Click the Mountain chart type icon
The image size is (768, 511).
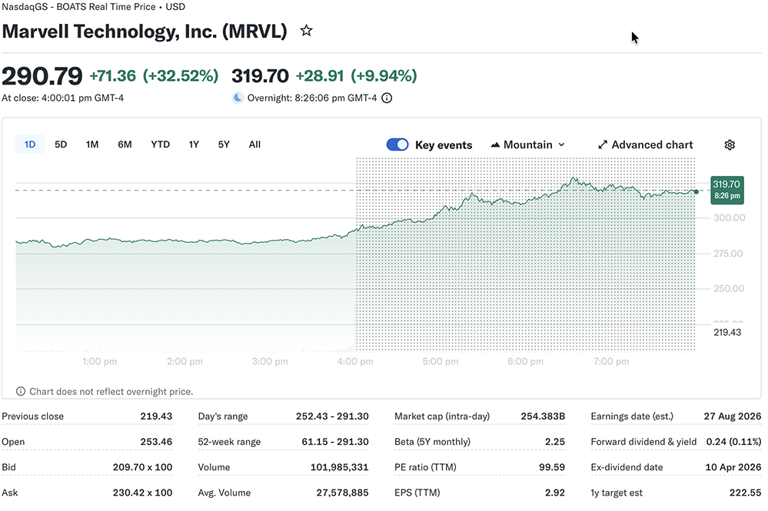pyautogui.click(x=495, y=145)
